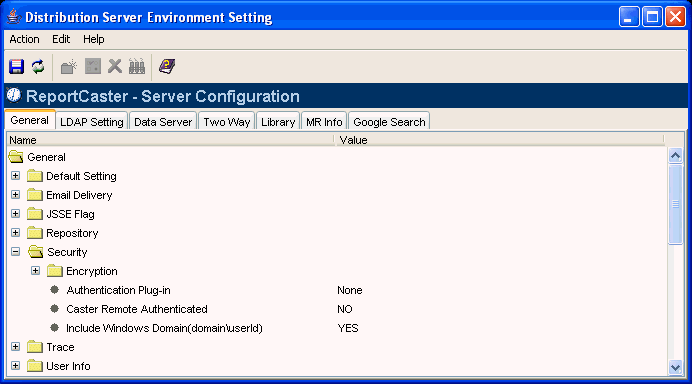The width and height of the screenshot is (692, 384).
Task: Click the factory-shaped toolbar icon
Action: click(x=137, y=66)
